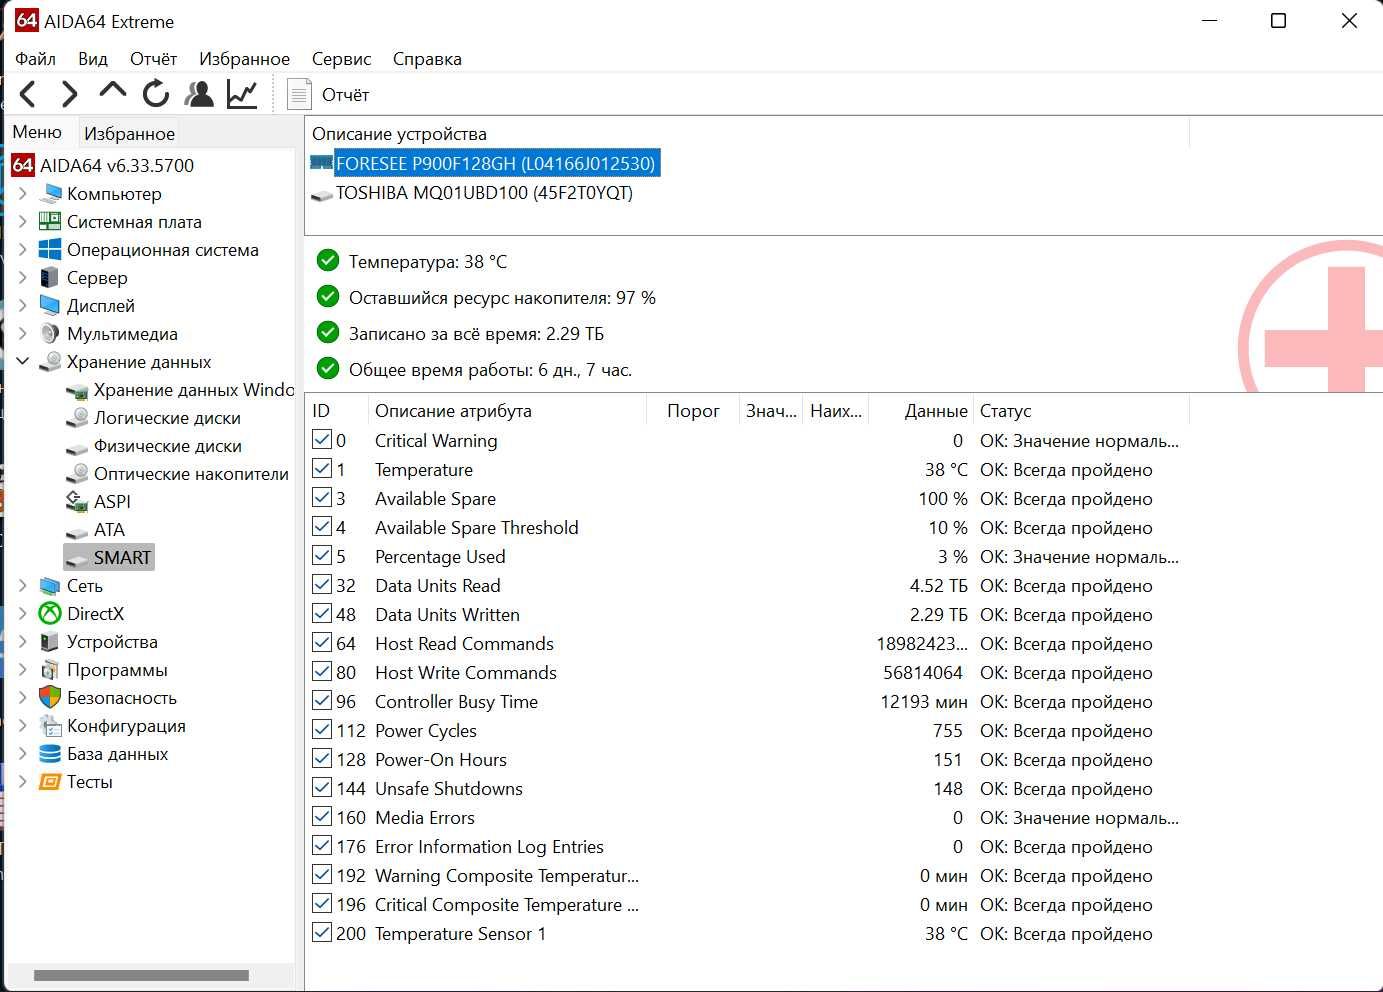Sort by the Описание атрибута column header
Screen dimensions: 1383x992
pyautogui.click(x=453, y=411)
